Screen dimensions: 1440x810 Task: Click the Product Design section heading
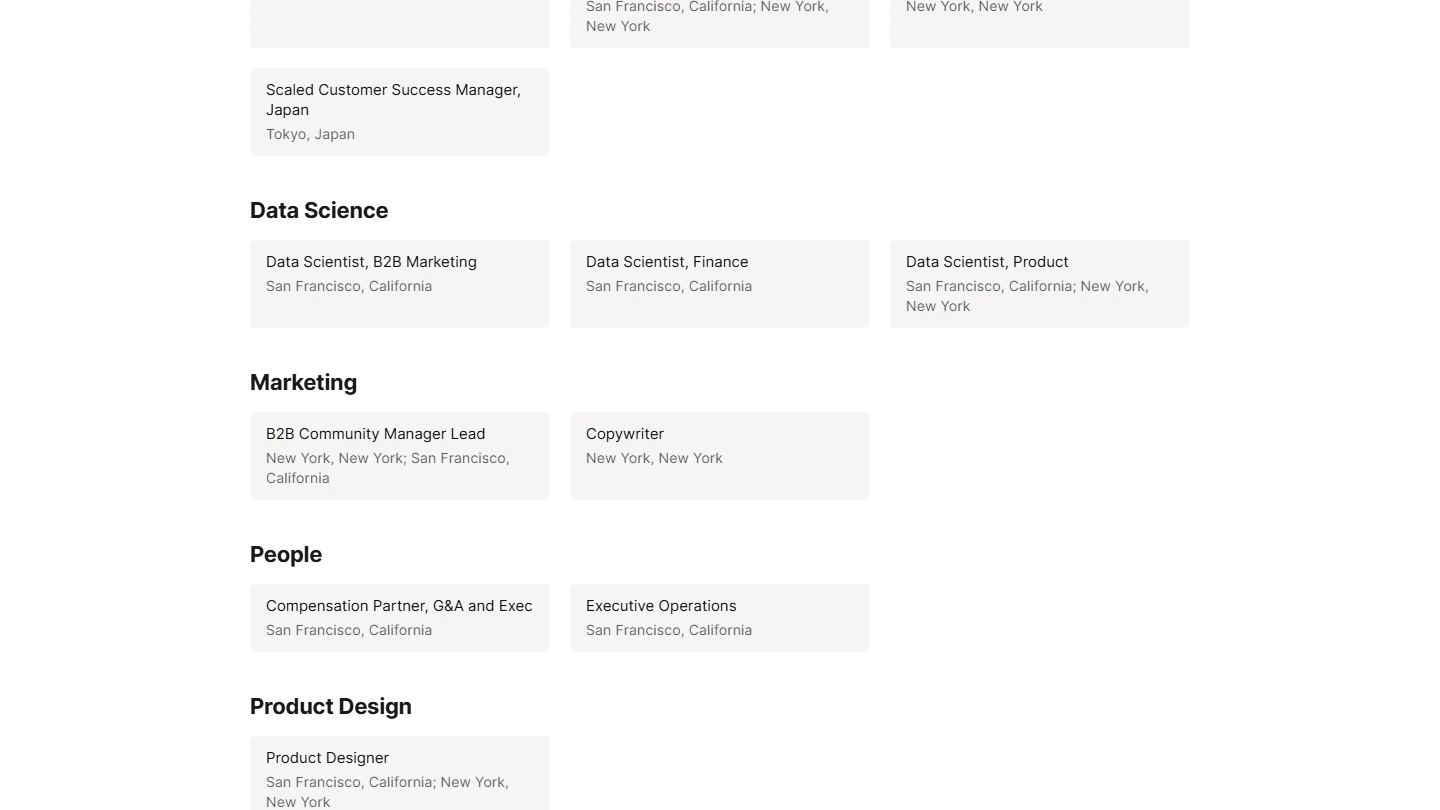[331, 706]
